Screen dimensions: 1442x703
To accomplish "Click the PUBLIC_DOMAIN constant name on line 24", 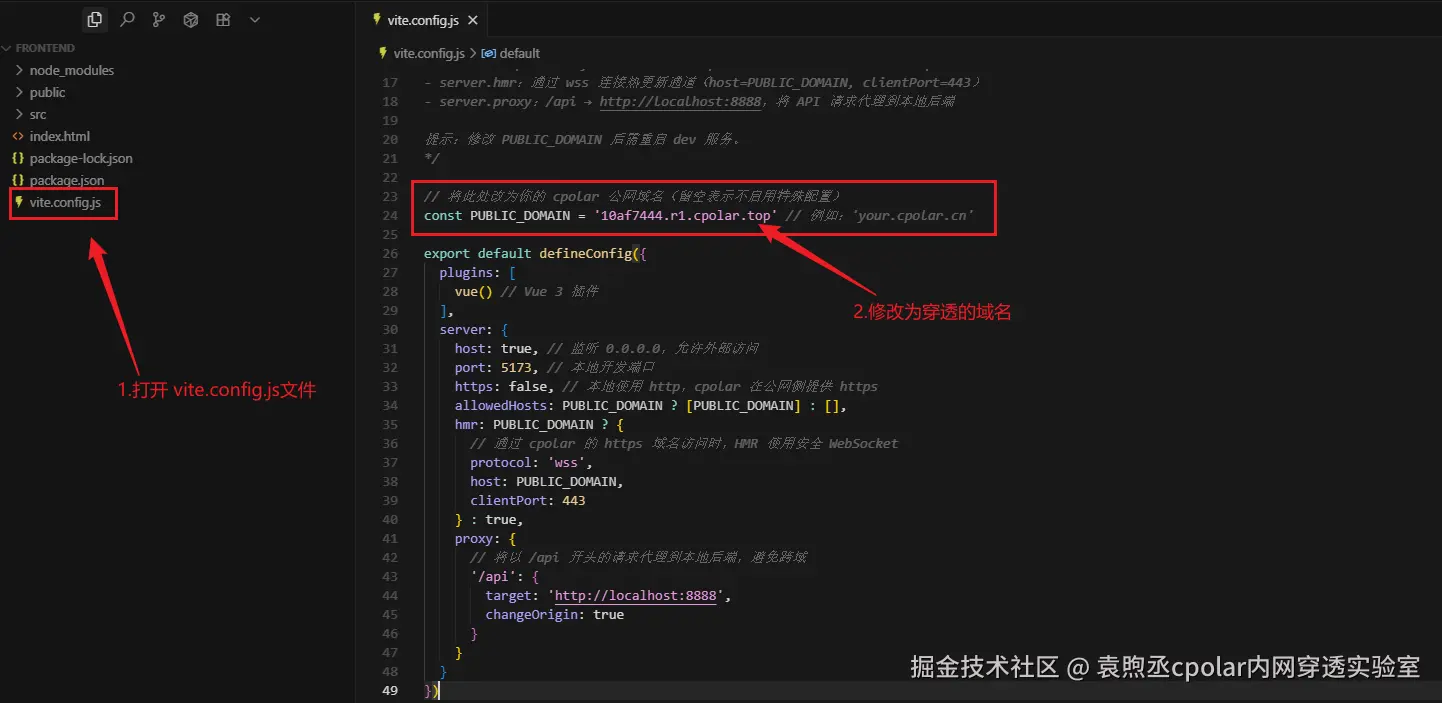I will 521,215.
